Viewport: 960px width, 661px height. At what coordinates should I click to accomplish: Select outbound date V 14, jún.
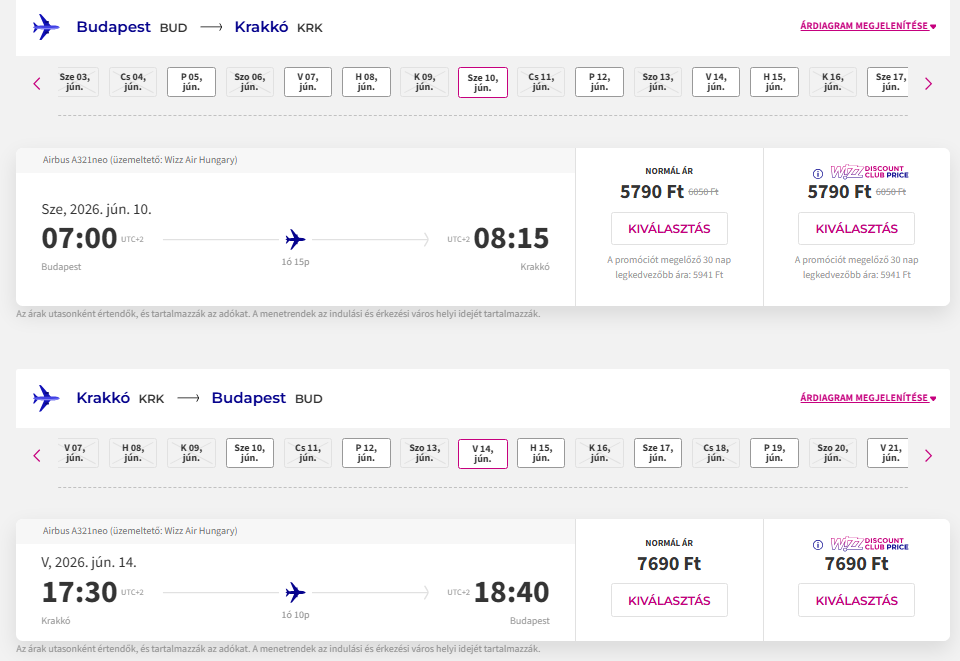click(716, 82)
